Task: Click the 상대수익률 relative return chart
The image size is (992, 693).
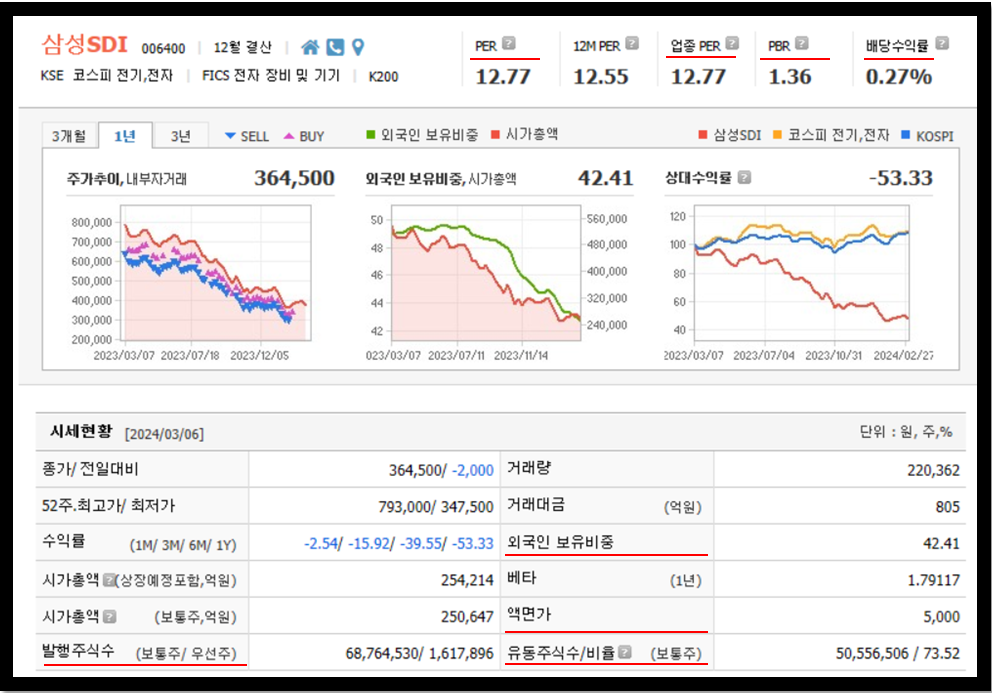Action: (802, 273)
